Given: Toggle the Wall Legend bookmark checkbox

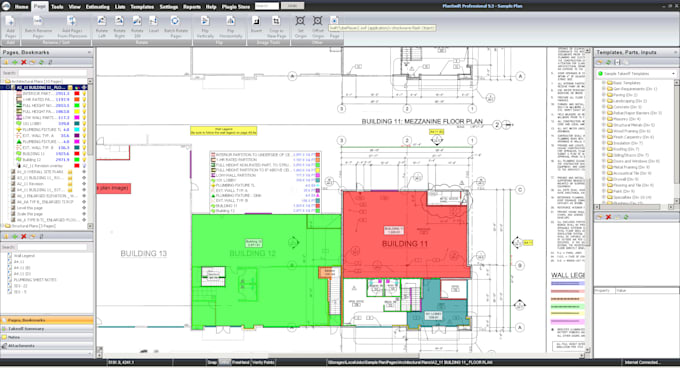Looking at the screenshot, I should click(10, 256).
